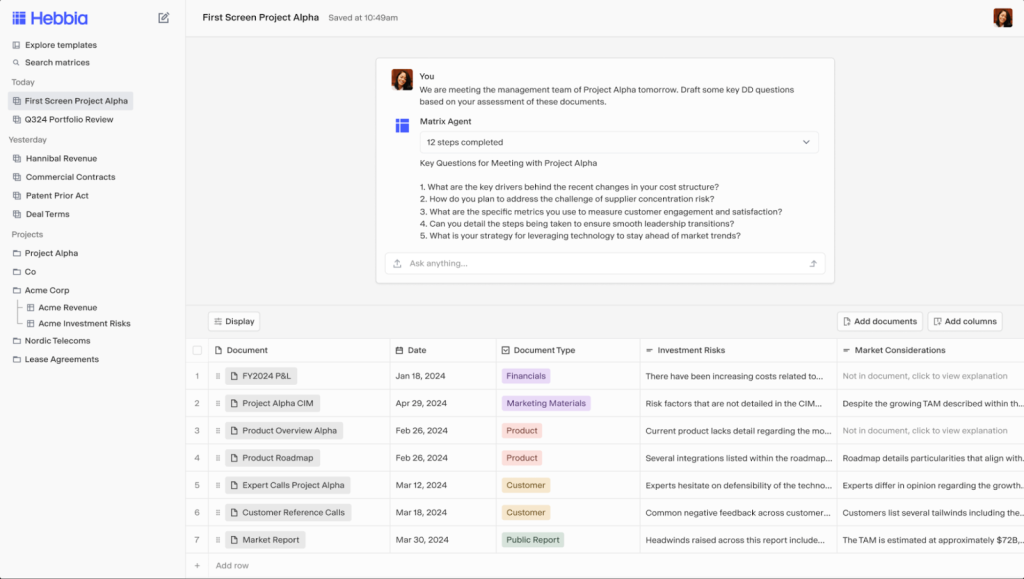Click the Matrix Agent grid icon

pyautogui.click(x=402, y=125)
